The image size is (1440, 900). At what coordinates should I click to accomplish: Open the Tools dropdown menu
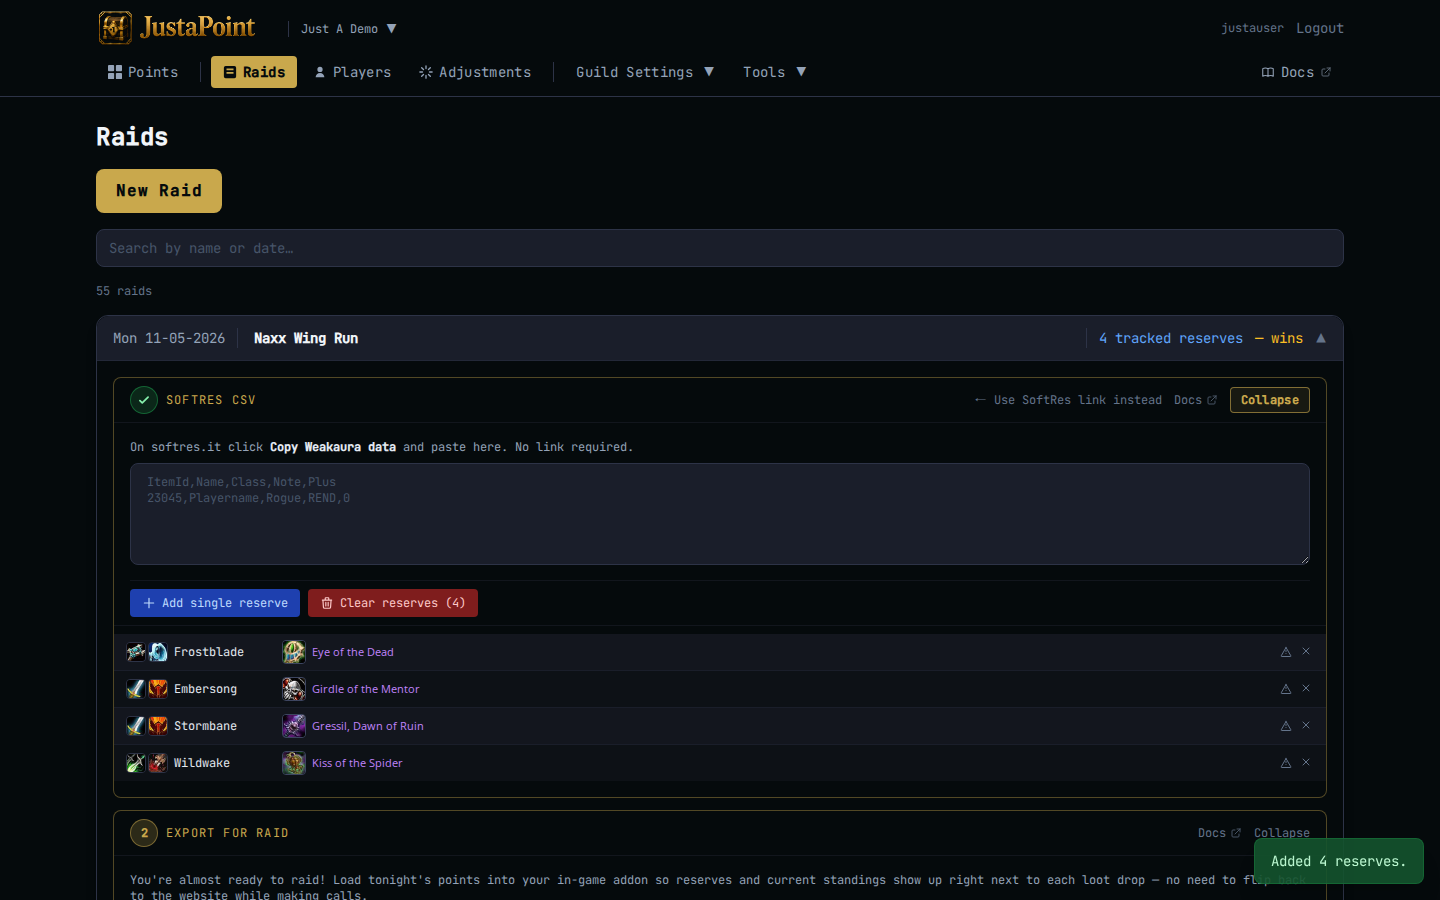click(x=774, y=72)
